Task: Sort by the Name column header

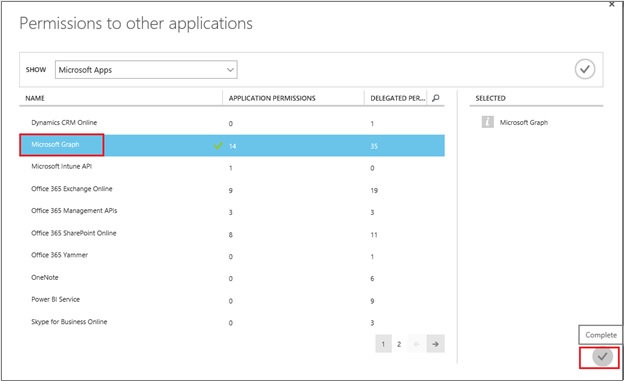Action: pos(35,98)
